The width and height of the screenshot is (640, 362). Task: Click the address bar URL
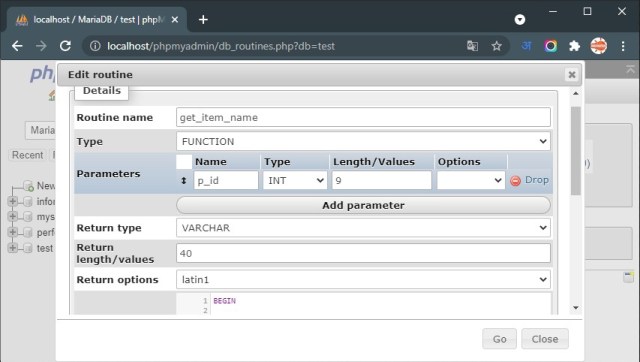pos(221,46)
